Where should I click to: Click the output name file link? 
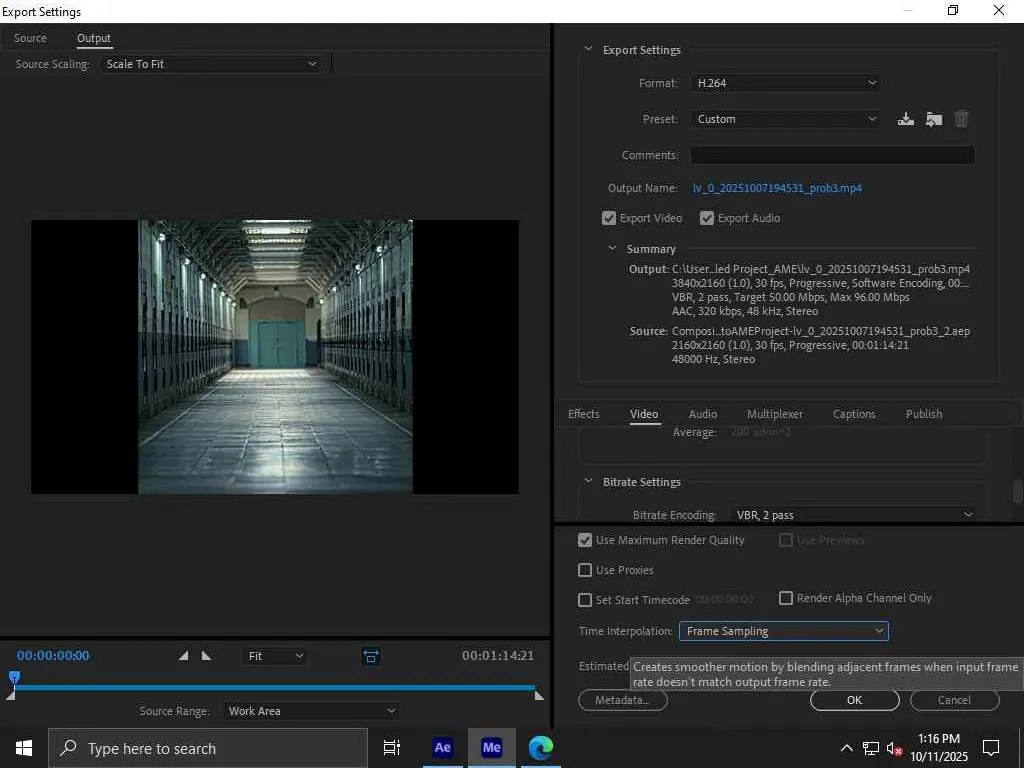pos(777,188)
